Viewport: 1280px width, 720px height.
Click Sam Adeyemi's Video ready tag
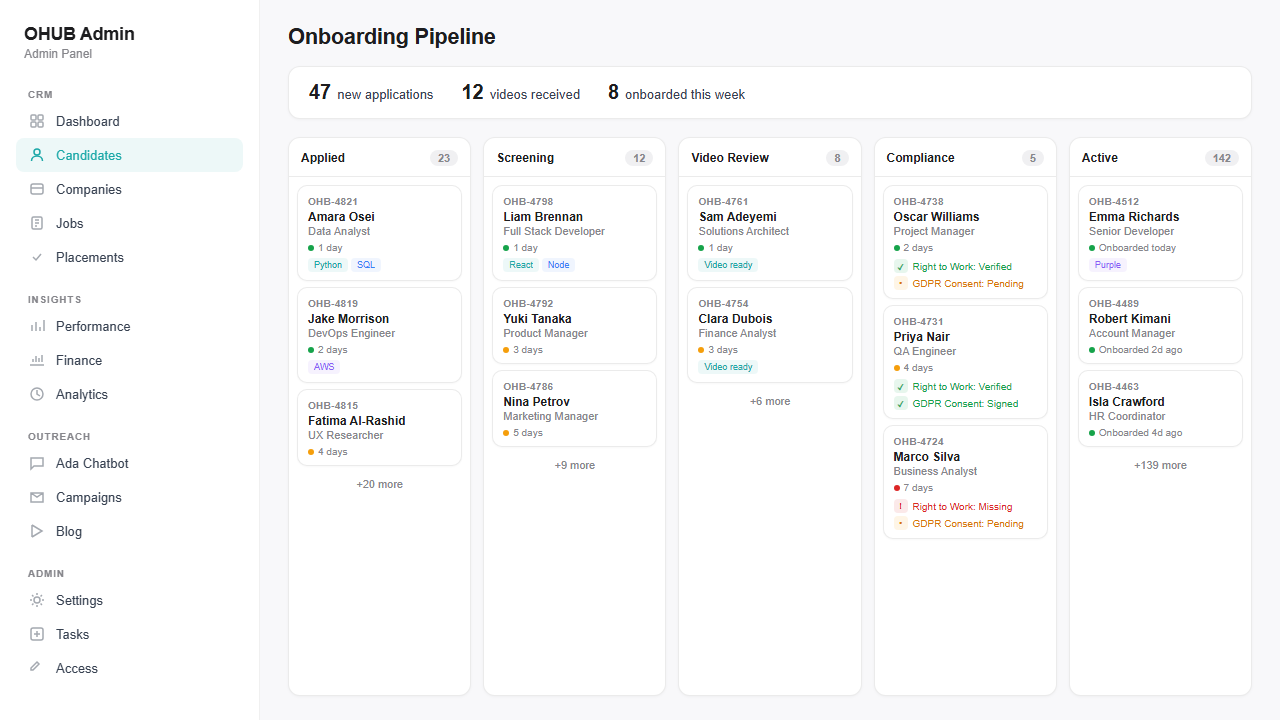[728, 265]
